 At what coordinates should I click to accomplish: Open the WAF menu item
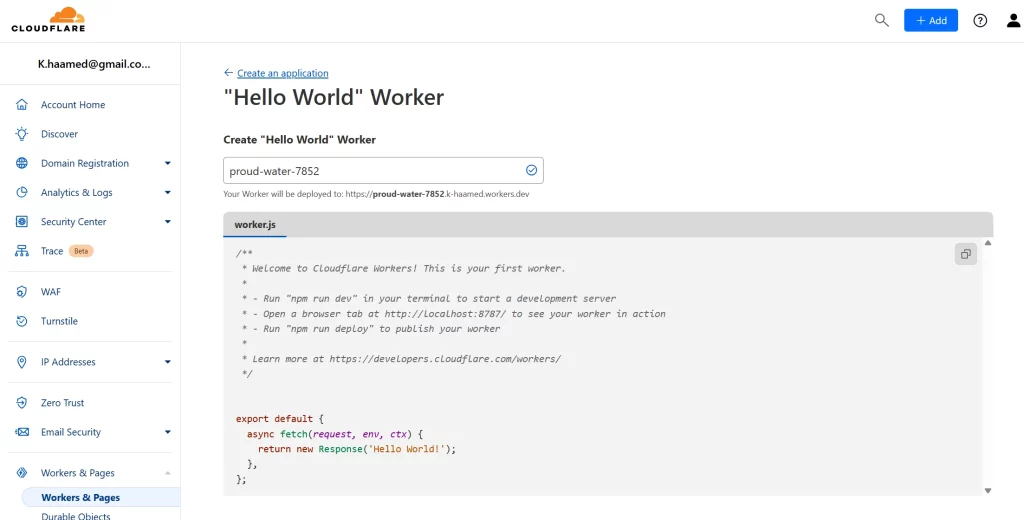click(x=50, y=292)
